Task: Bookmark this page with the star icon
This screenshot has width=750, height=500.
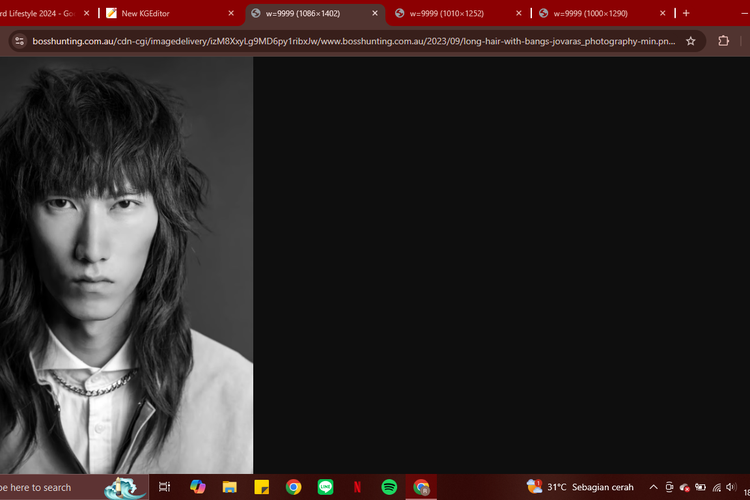Action: 690,41
